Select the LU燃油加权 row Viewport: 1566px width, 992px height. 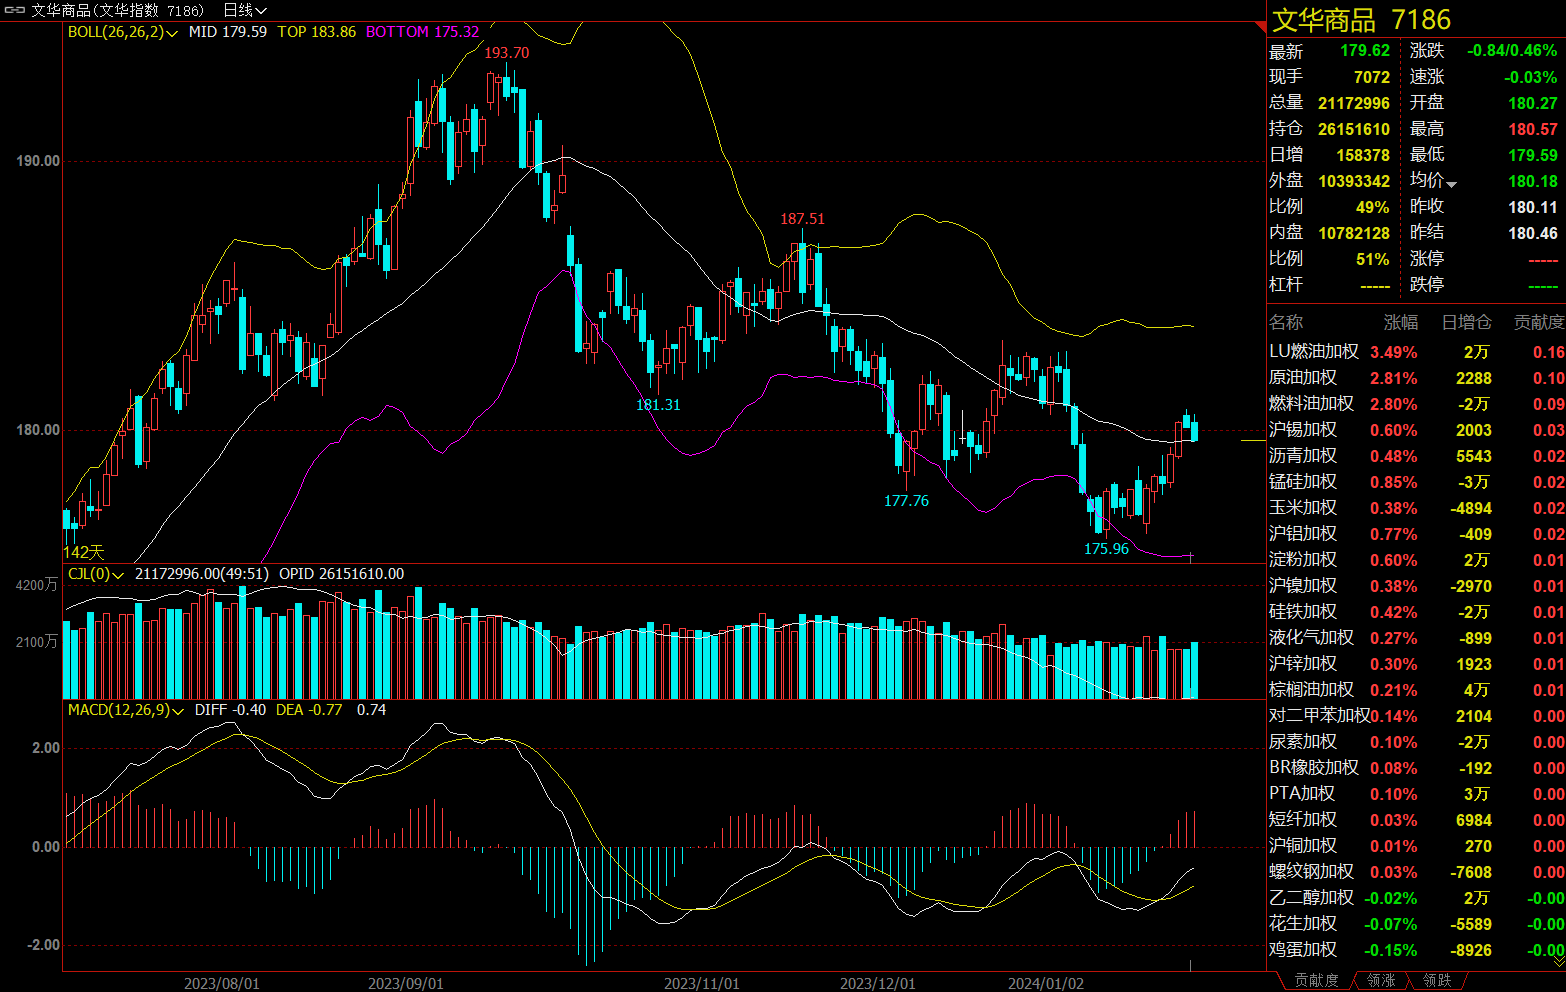[x=1416, y=352]
